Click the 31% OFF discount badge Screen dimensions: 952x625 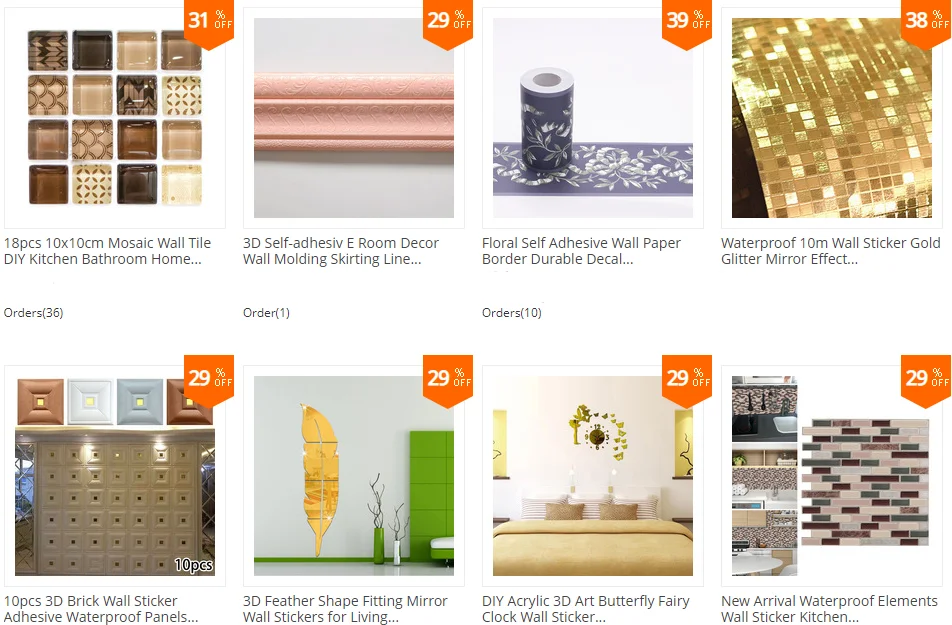[x=209, y=22]
